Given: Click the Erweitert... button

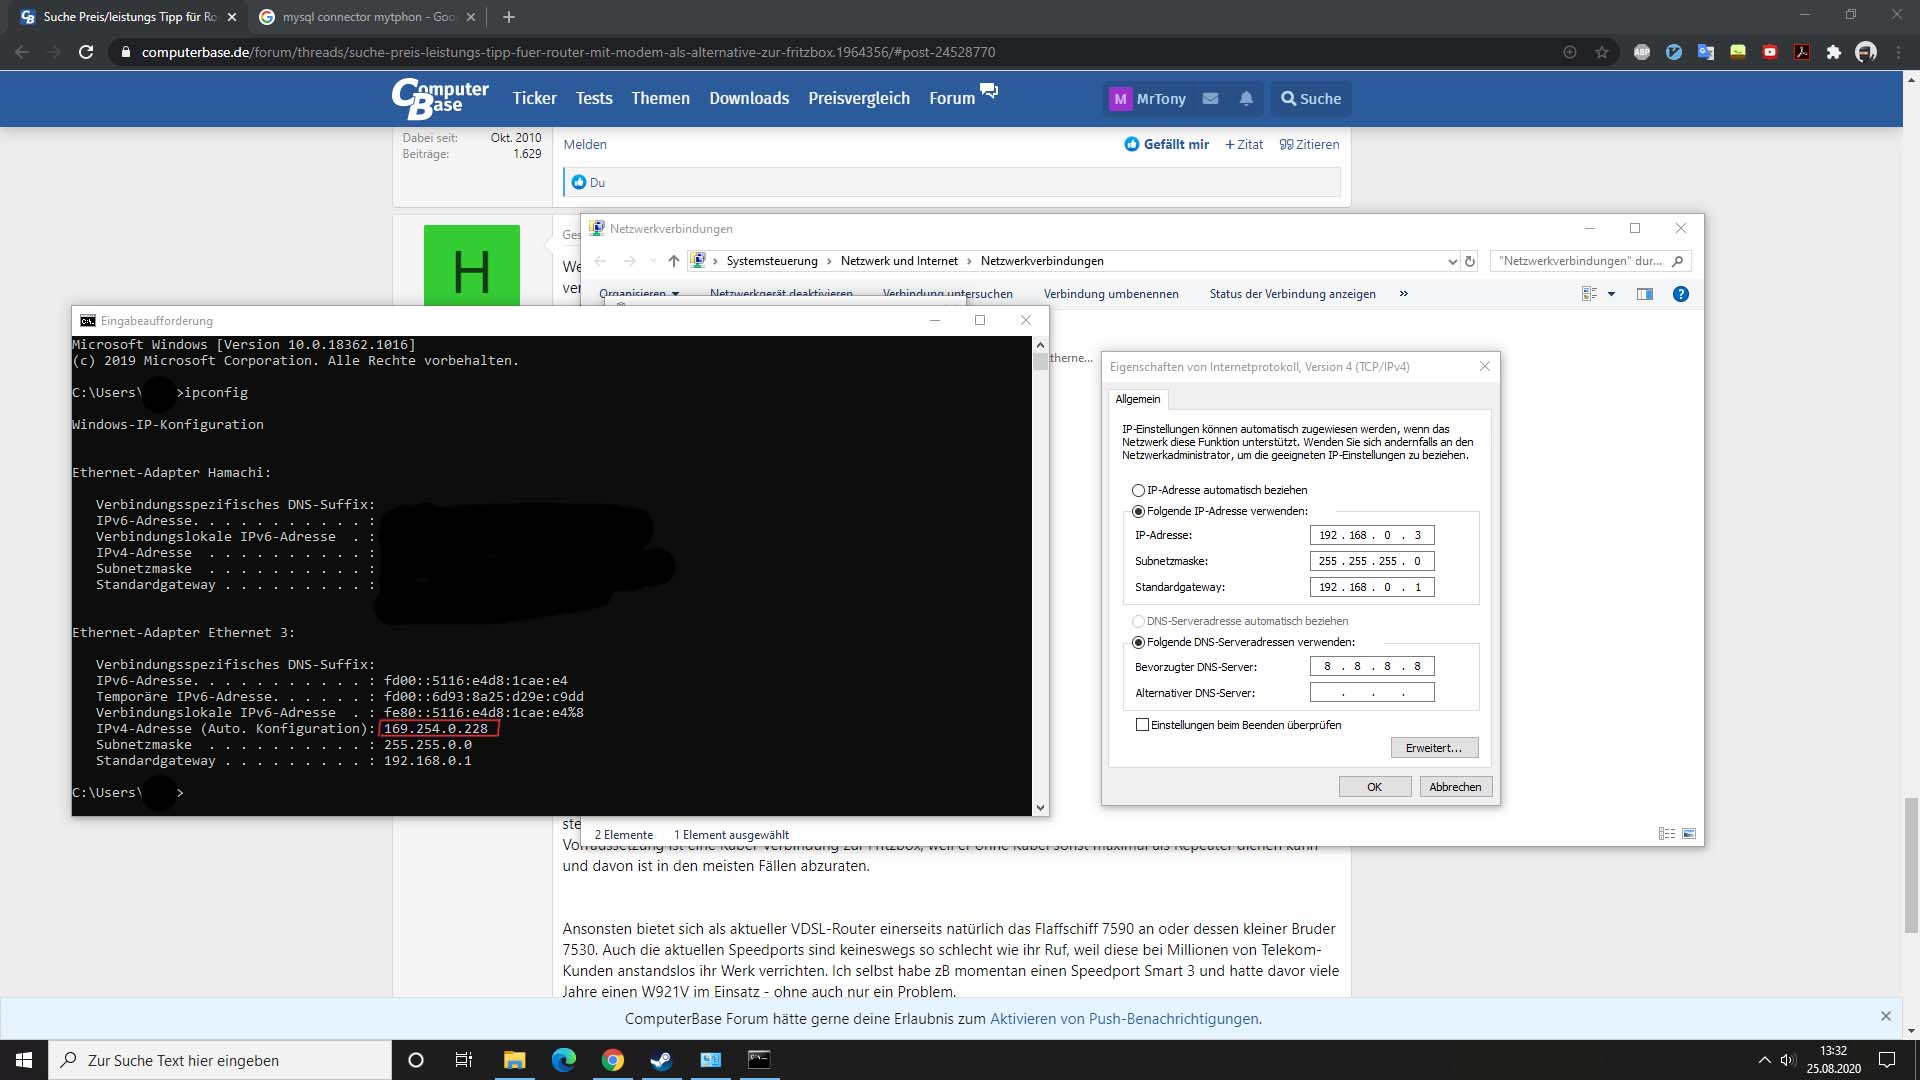Looking at the screenshot, I should [x=1434, y=748].
